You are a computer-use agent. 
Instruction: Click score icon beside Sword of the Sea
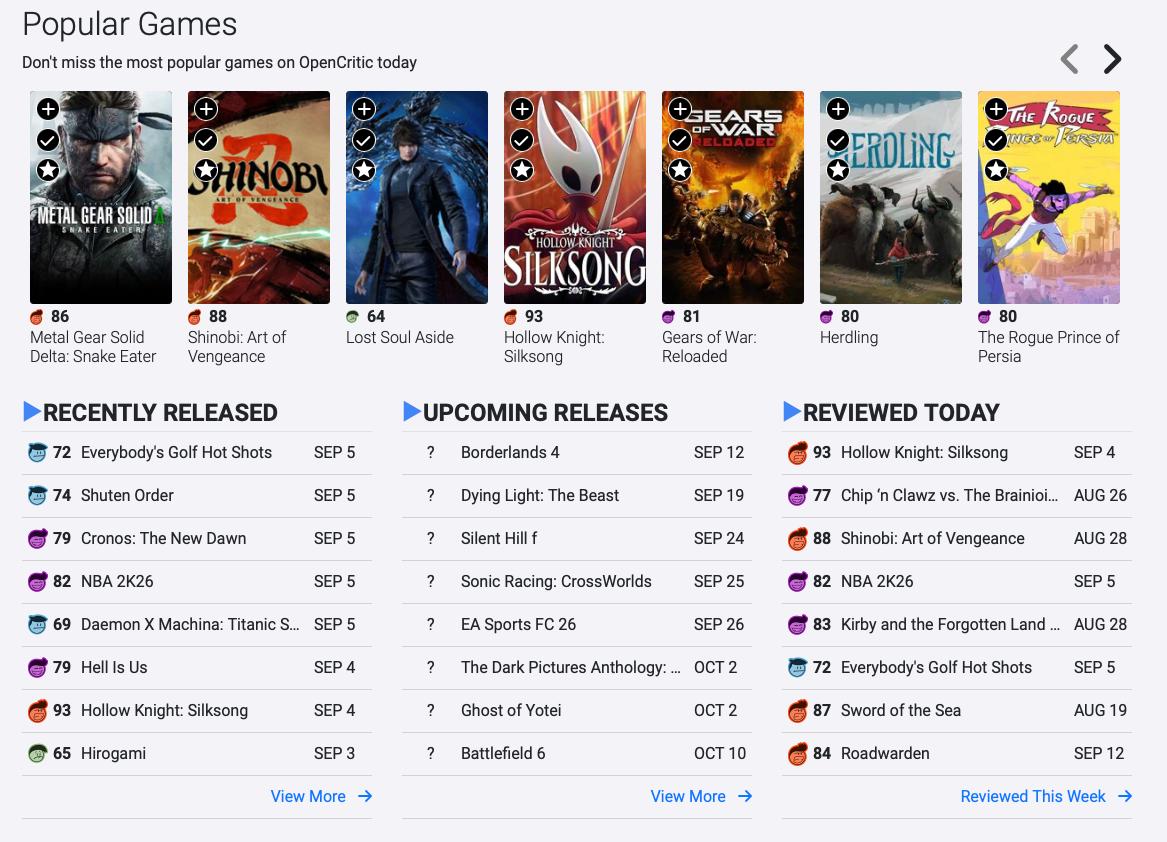click(798, 711)
